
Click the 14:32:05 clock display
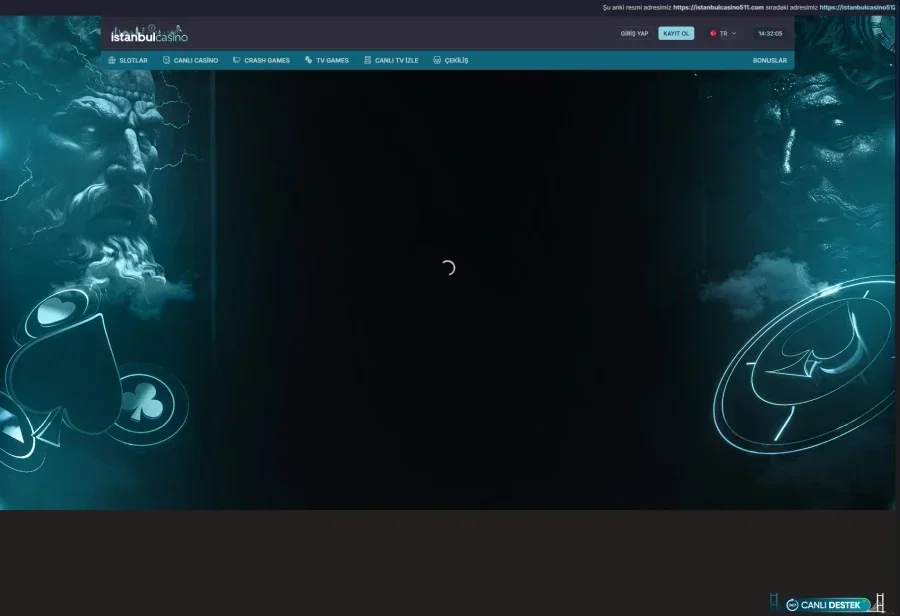tap(770, 33)
